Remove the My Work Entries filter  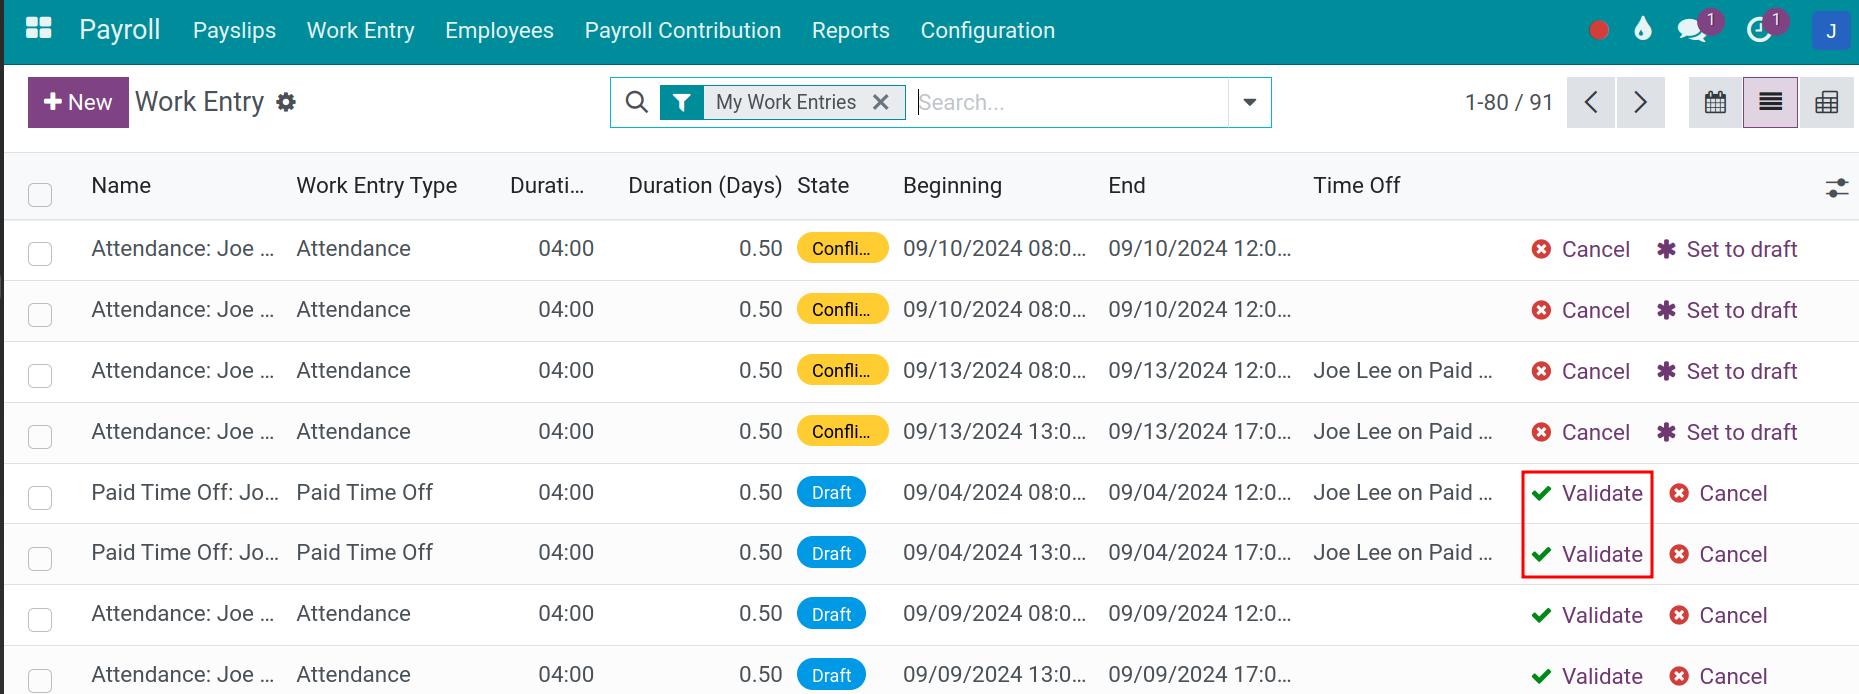(x=881, y=102)
